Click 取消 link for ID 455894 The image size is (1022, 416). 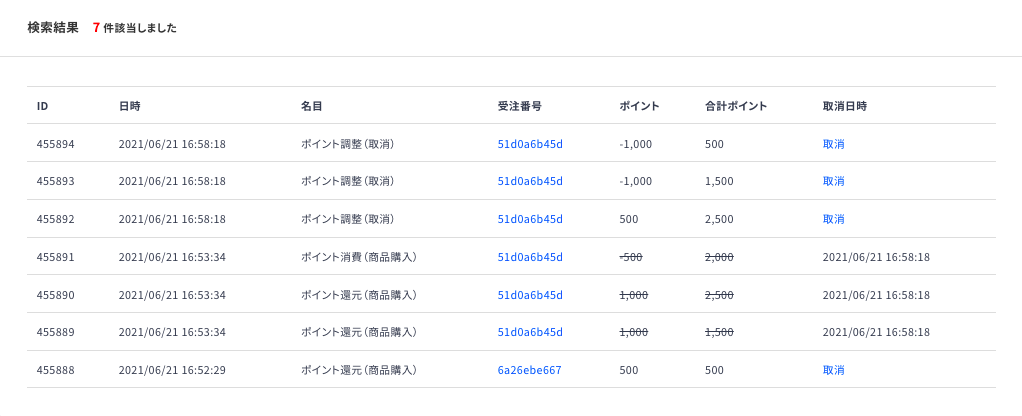834,144
